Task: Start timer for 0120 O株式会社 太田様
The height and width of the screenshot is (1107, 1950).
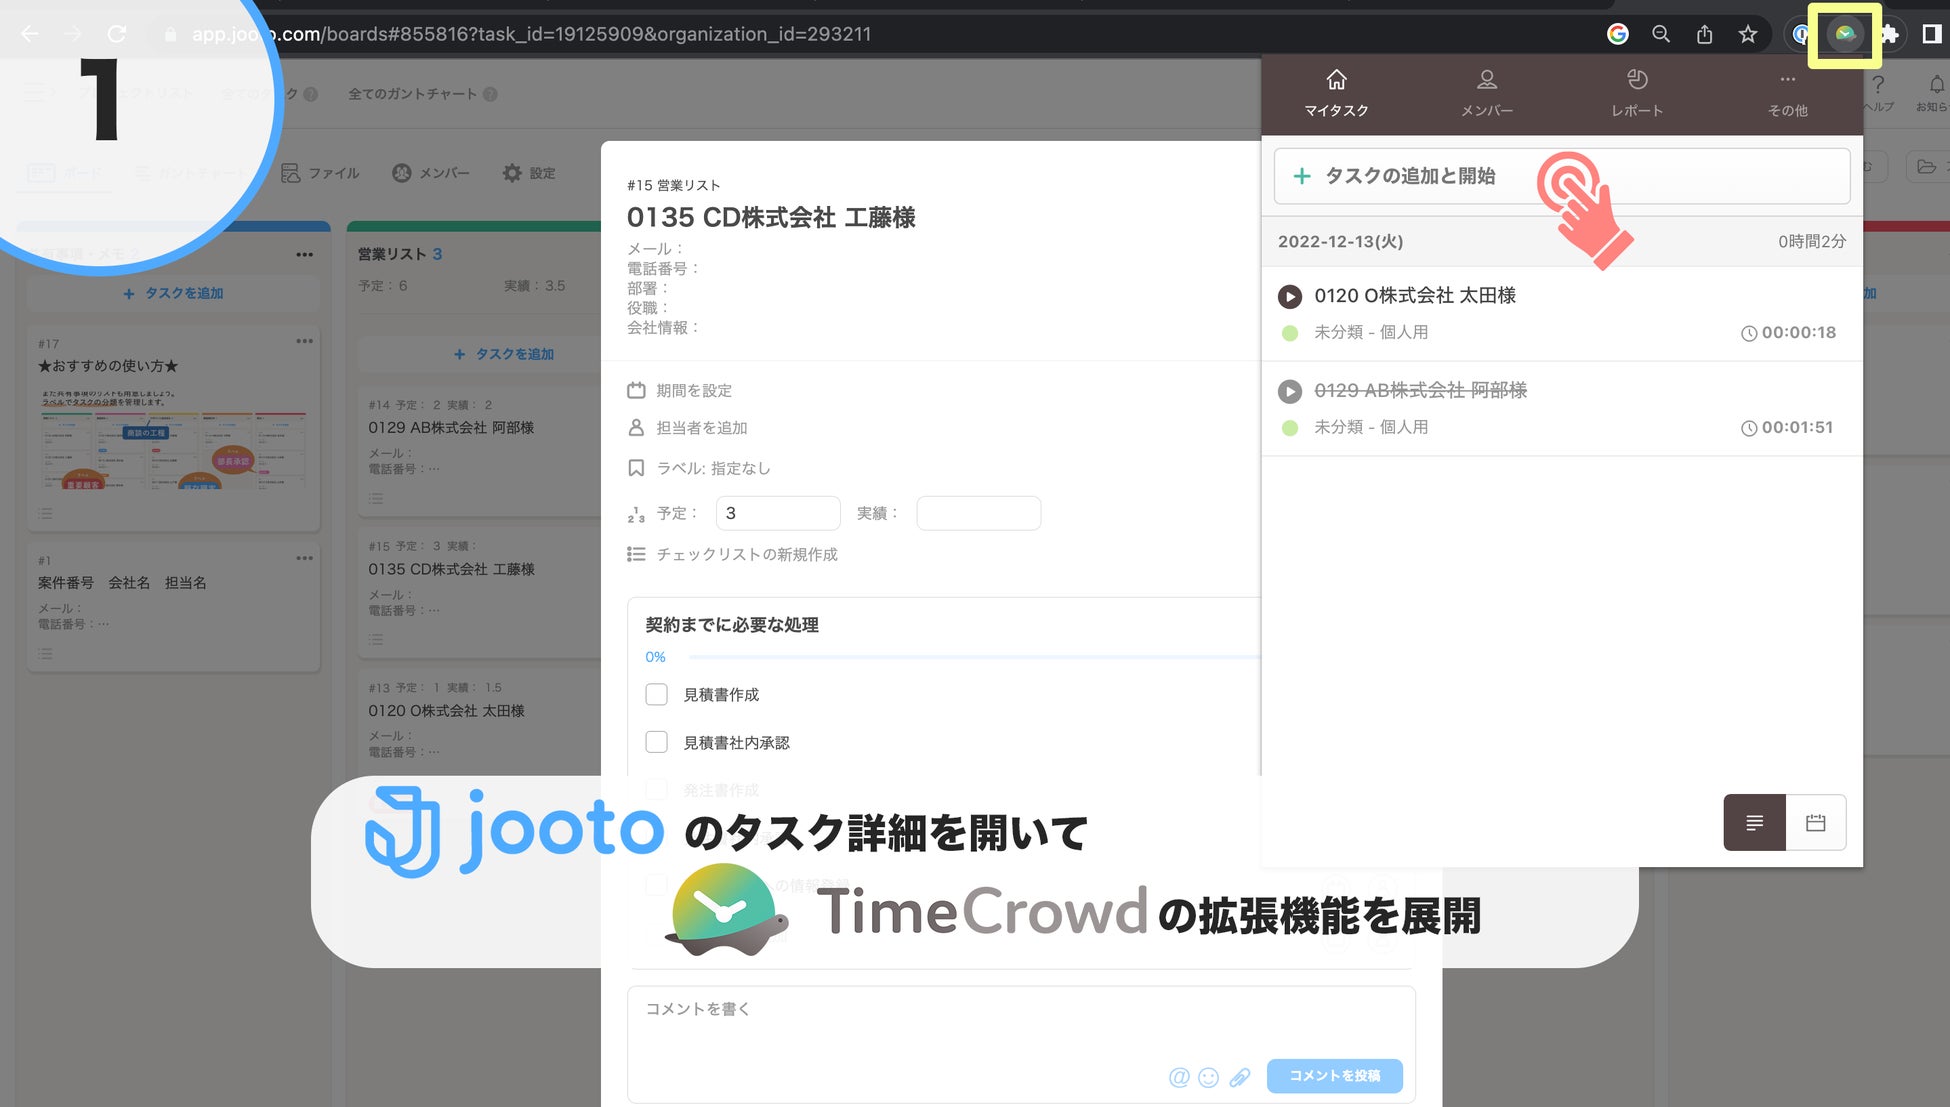Action: [x=1290, y=296]
